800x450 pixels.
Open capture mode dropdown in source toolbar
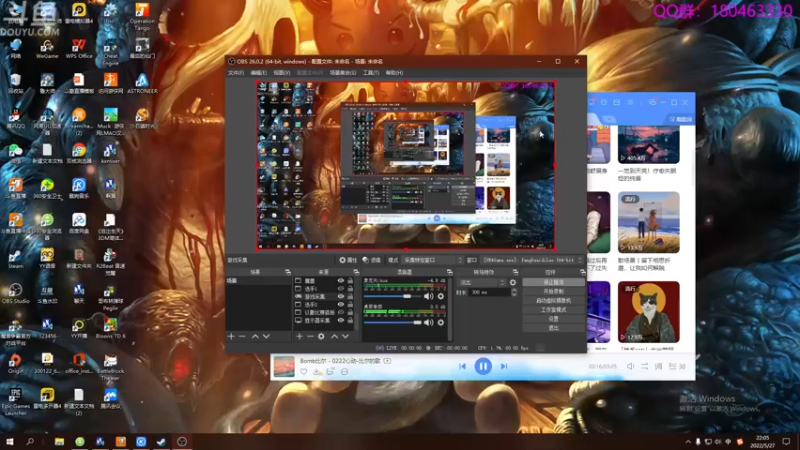tap(433, 260)
